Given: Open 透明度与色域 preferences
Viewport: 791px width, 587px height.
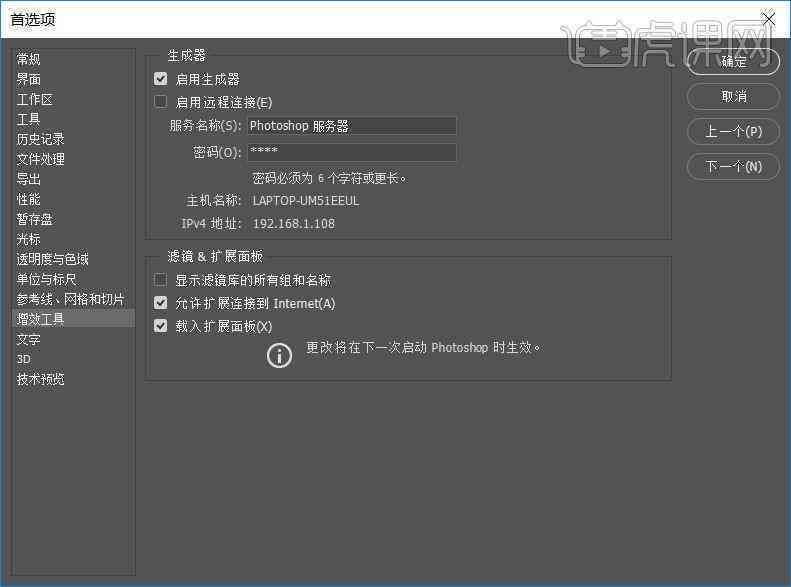Looking at the screenshot, I should [x=52, y=259].
